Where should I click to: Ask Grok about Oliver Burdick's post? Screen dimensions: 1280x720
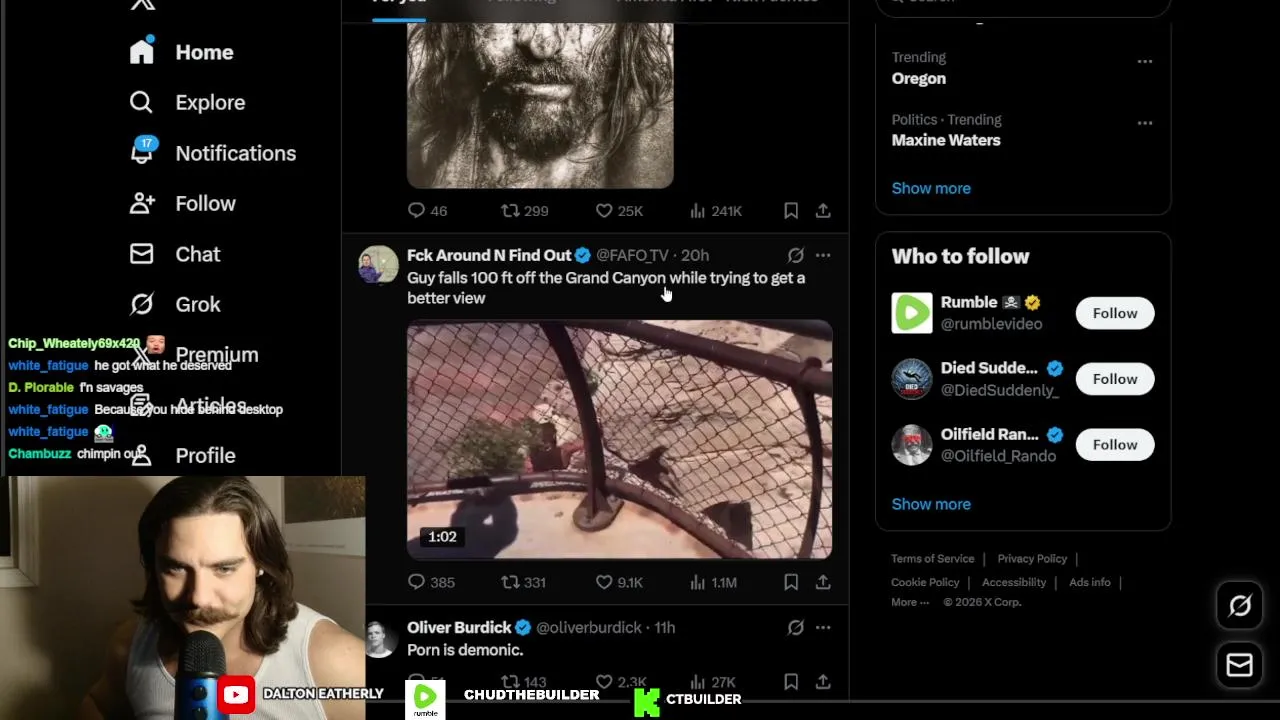pyautogui.click(x=795, y=628)
